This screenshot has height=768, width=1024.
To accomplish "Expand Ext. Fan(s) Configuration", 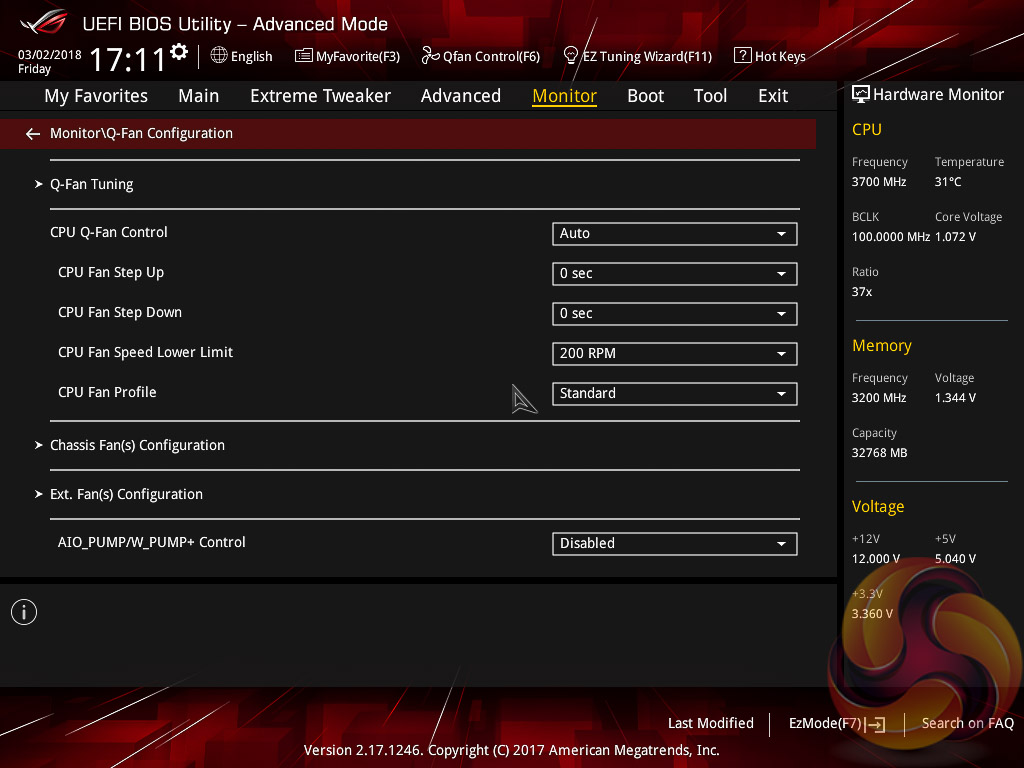I will click(126, 494).
